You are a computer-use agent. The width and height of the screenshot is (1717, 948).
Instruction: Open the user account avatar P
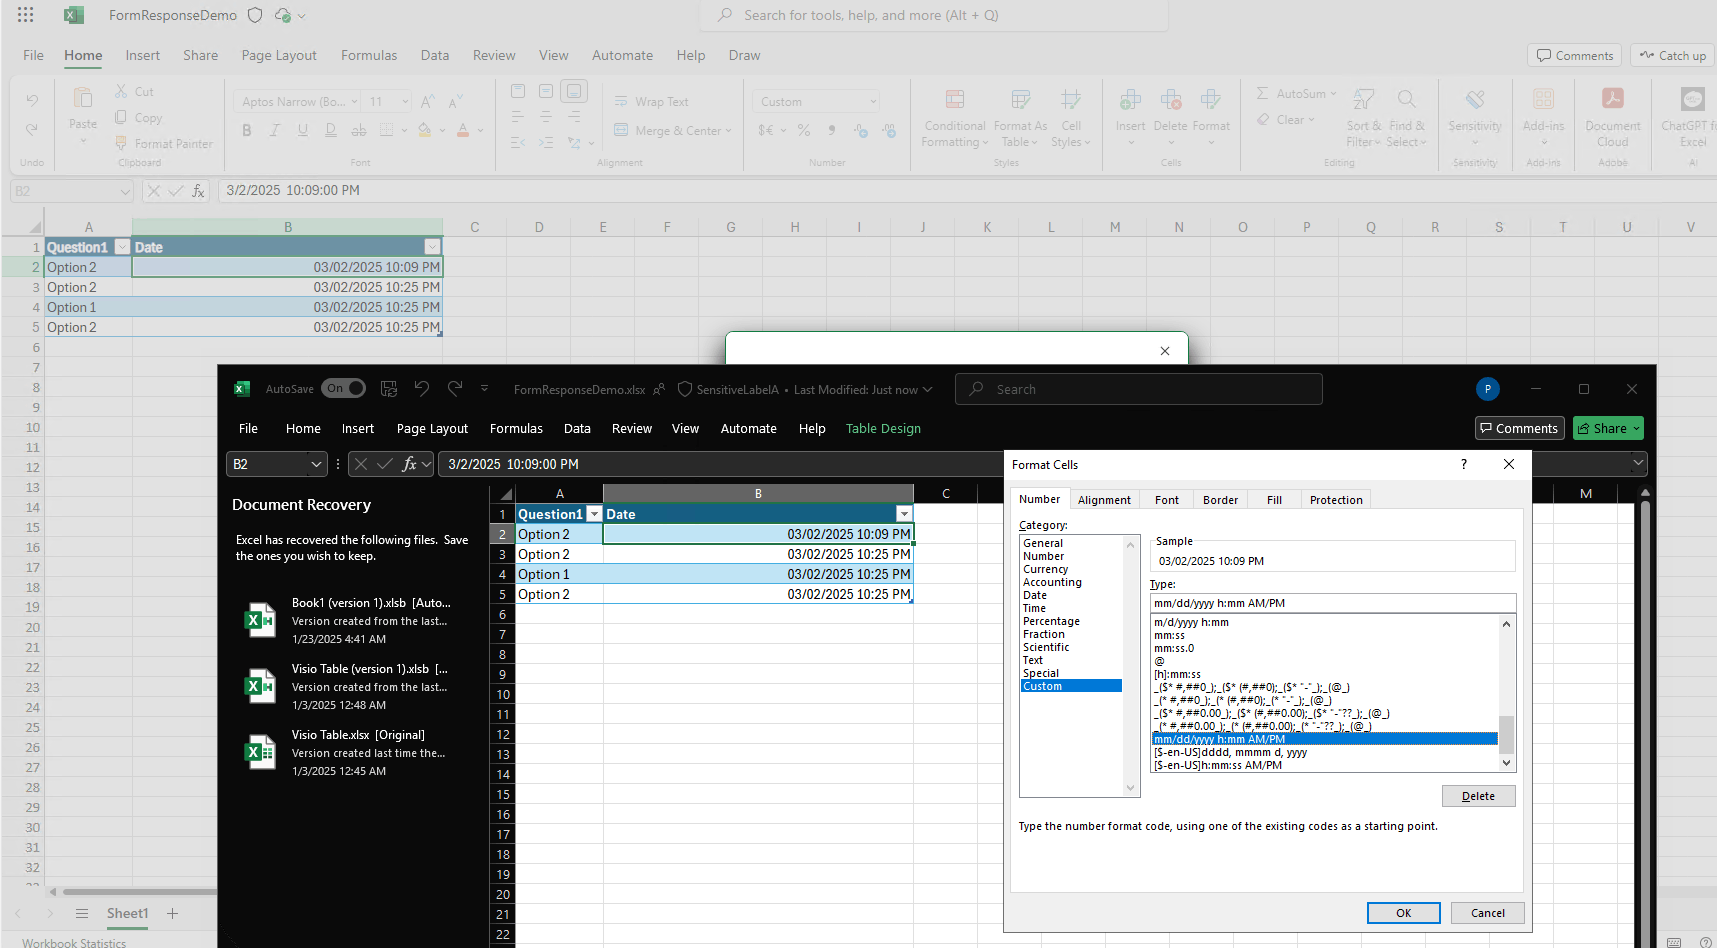pos(1487,389)
